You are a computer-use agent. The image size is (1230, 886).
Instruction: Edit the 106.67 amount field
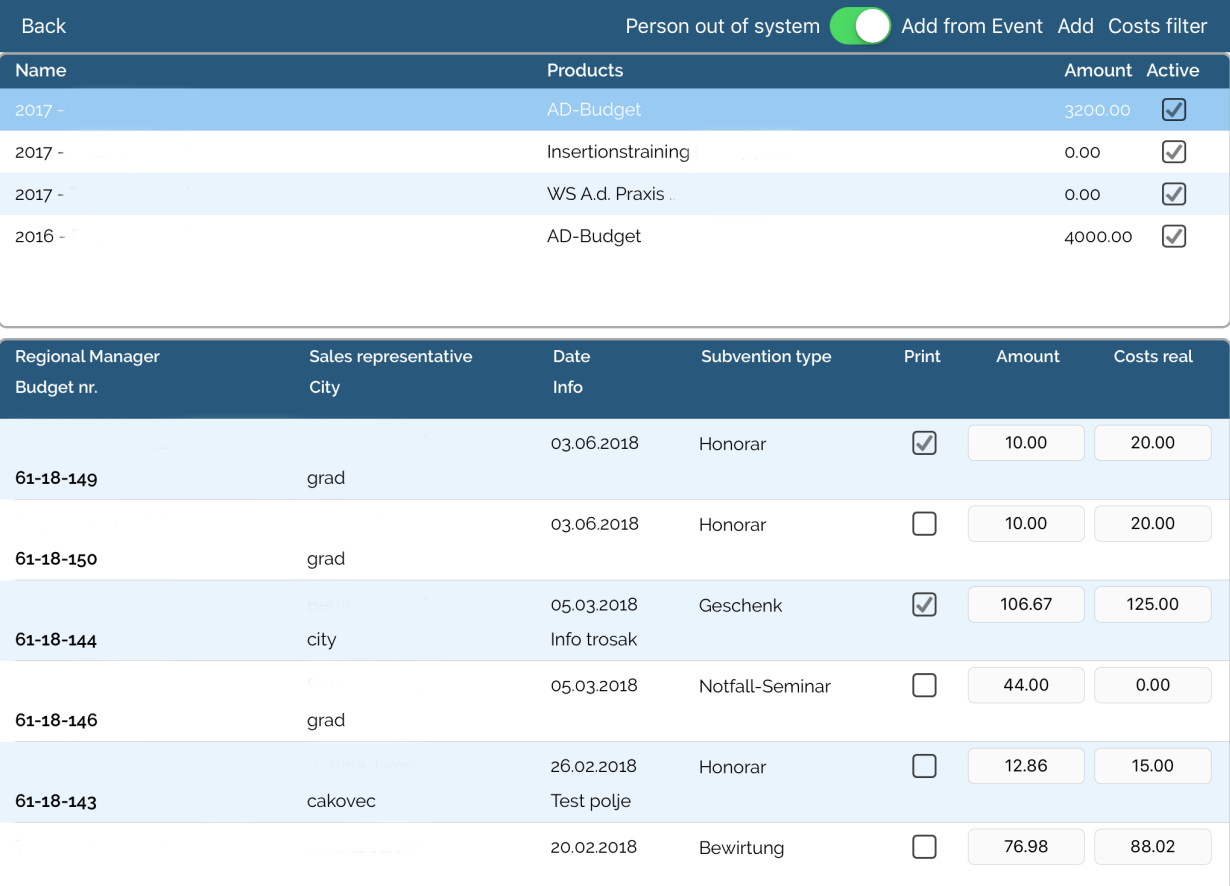[x=1025, y=604]
